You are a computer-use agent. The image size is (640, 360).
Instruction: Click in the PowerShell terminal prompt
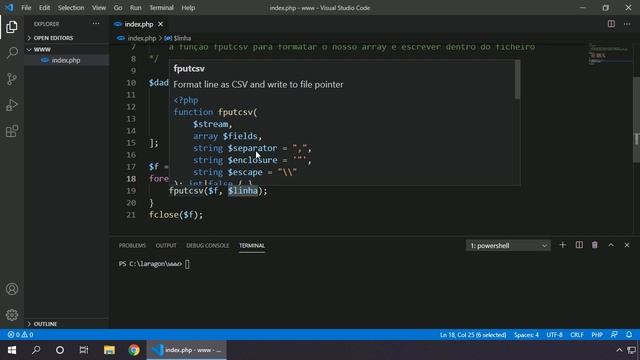187,264
